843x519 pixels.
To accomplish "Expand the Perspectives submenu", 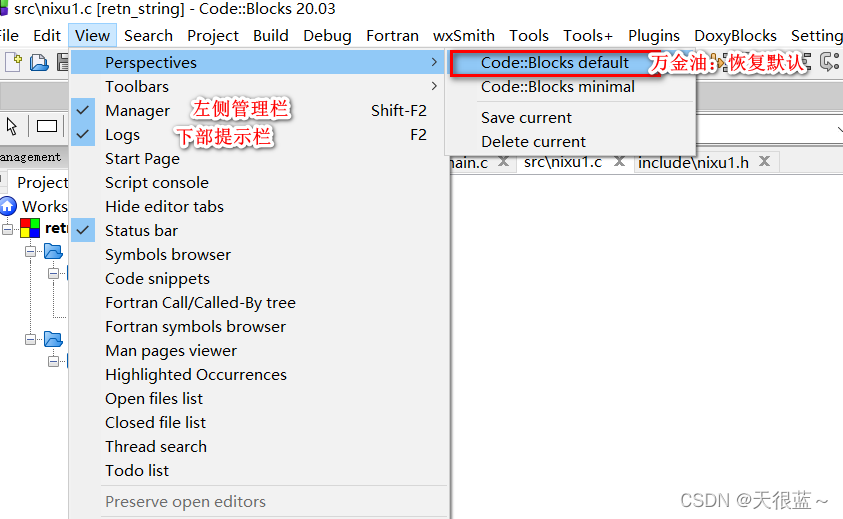I will click(260, 62).
